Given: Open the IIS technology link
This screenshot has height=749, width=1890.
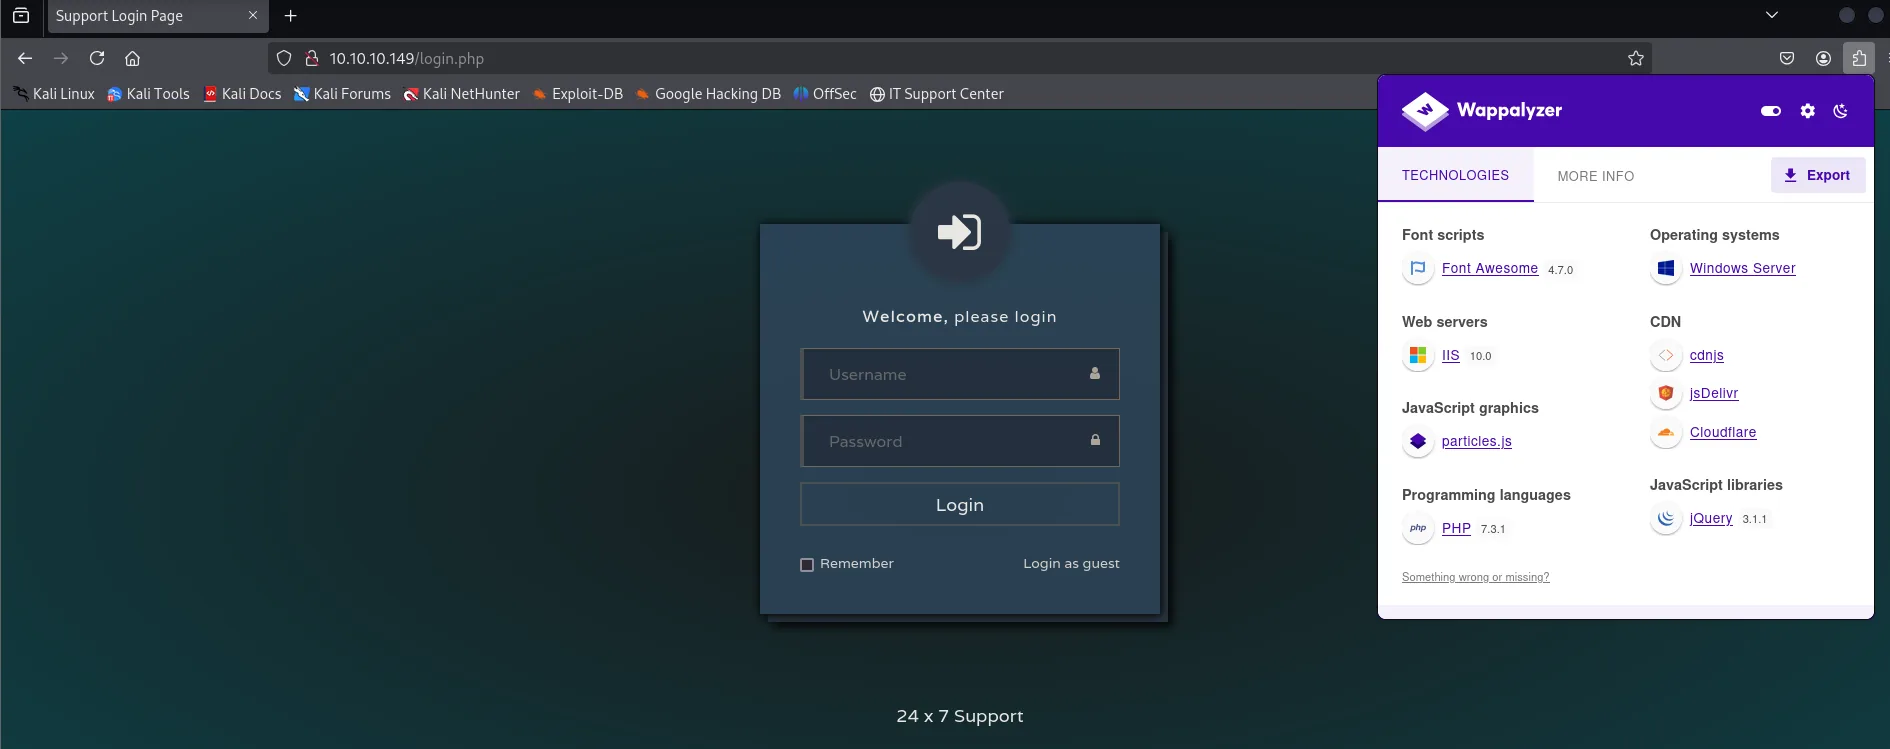Looking at the screenshot, I should (x=1451, y=356).
